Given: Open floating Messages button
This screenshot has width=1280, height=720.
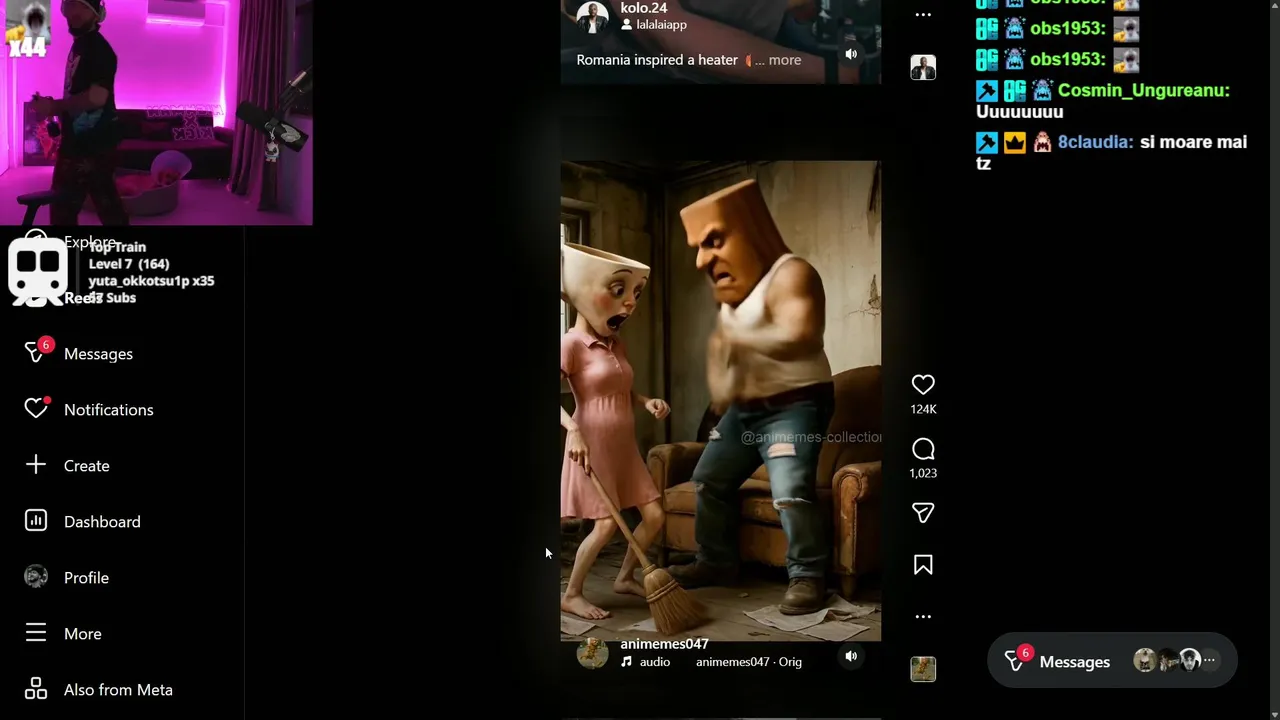Looking at the screenshot, I should point(1112,661).
